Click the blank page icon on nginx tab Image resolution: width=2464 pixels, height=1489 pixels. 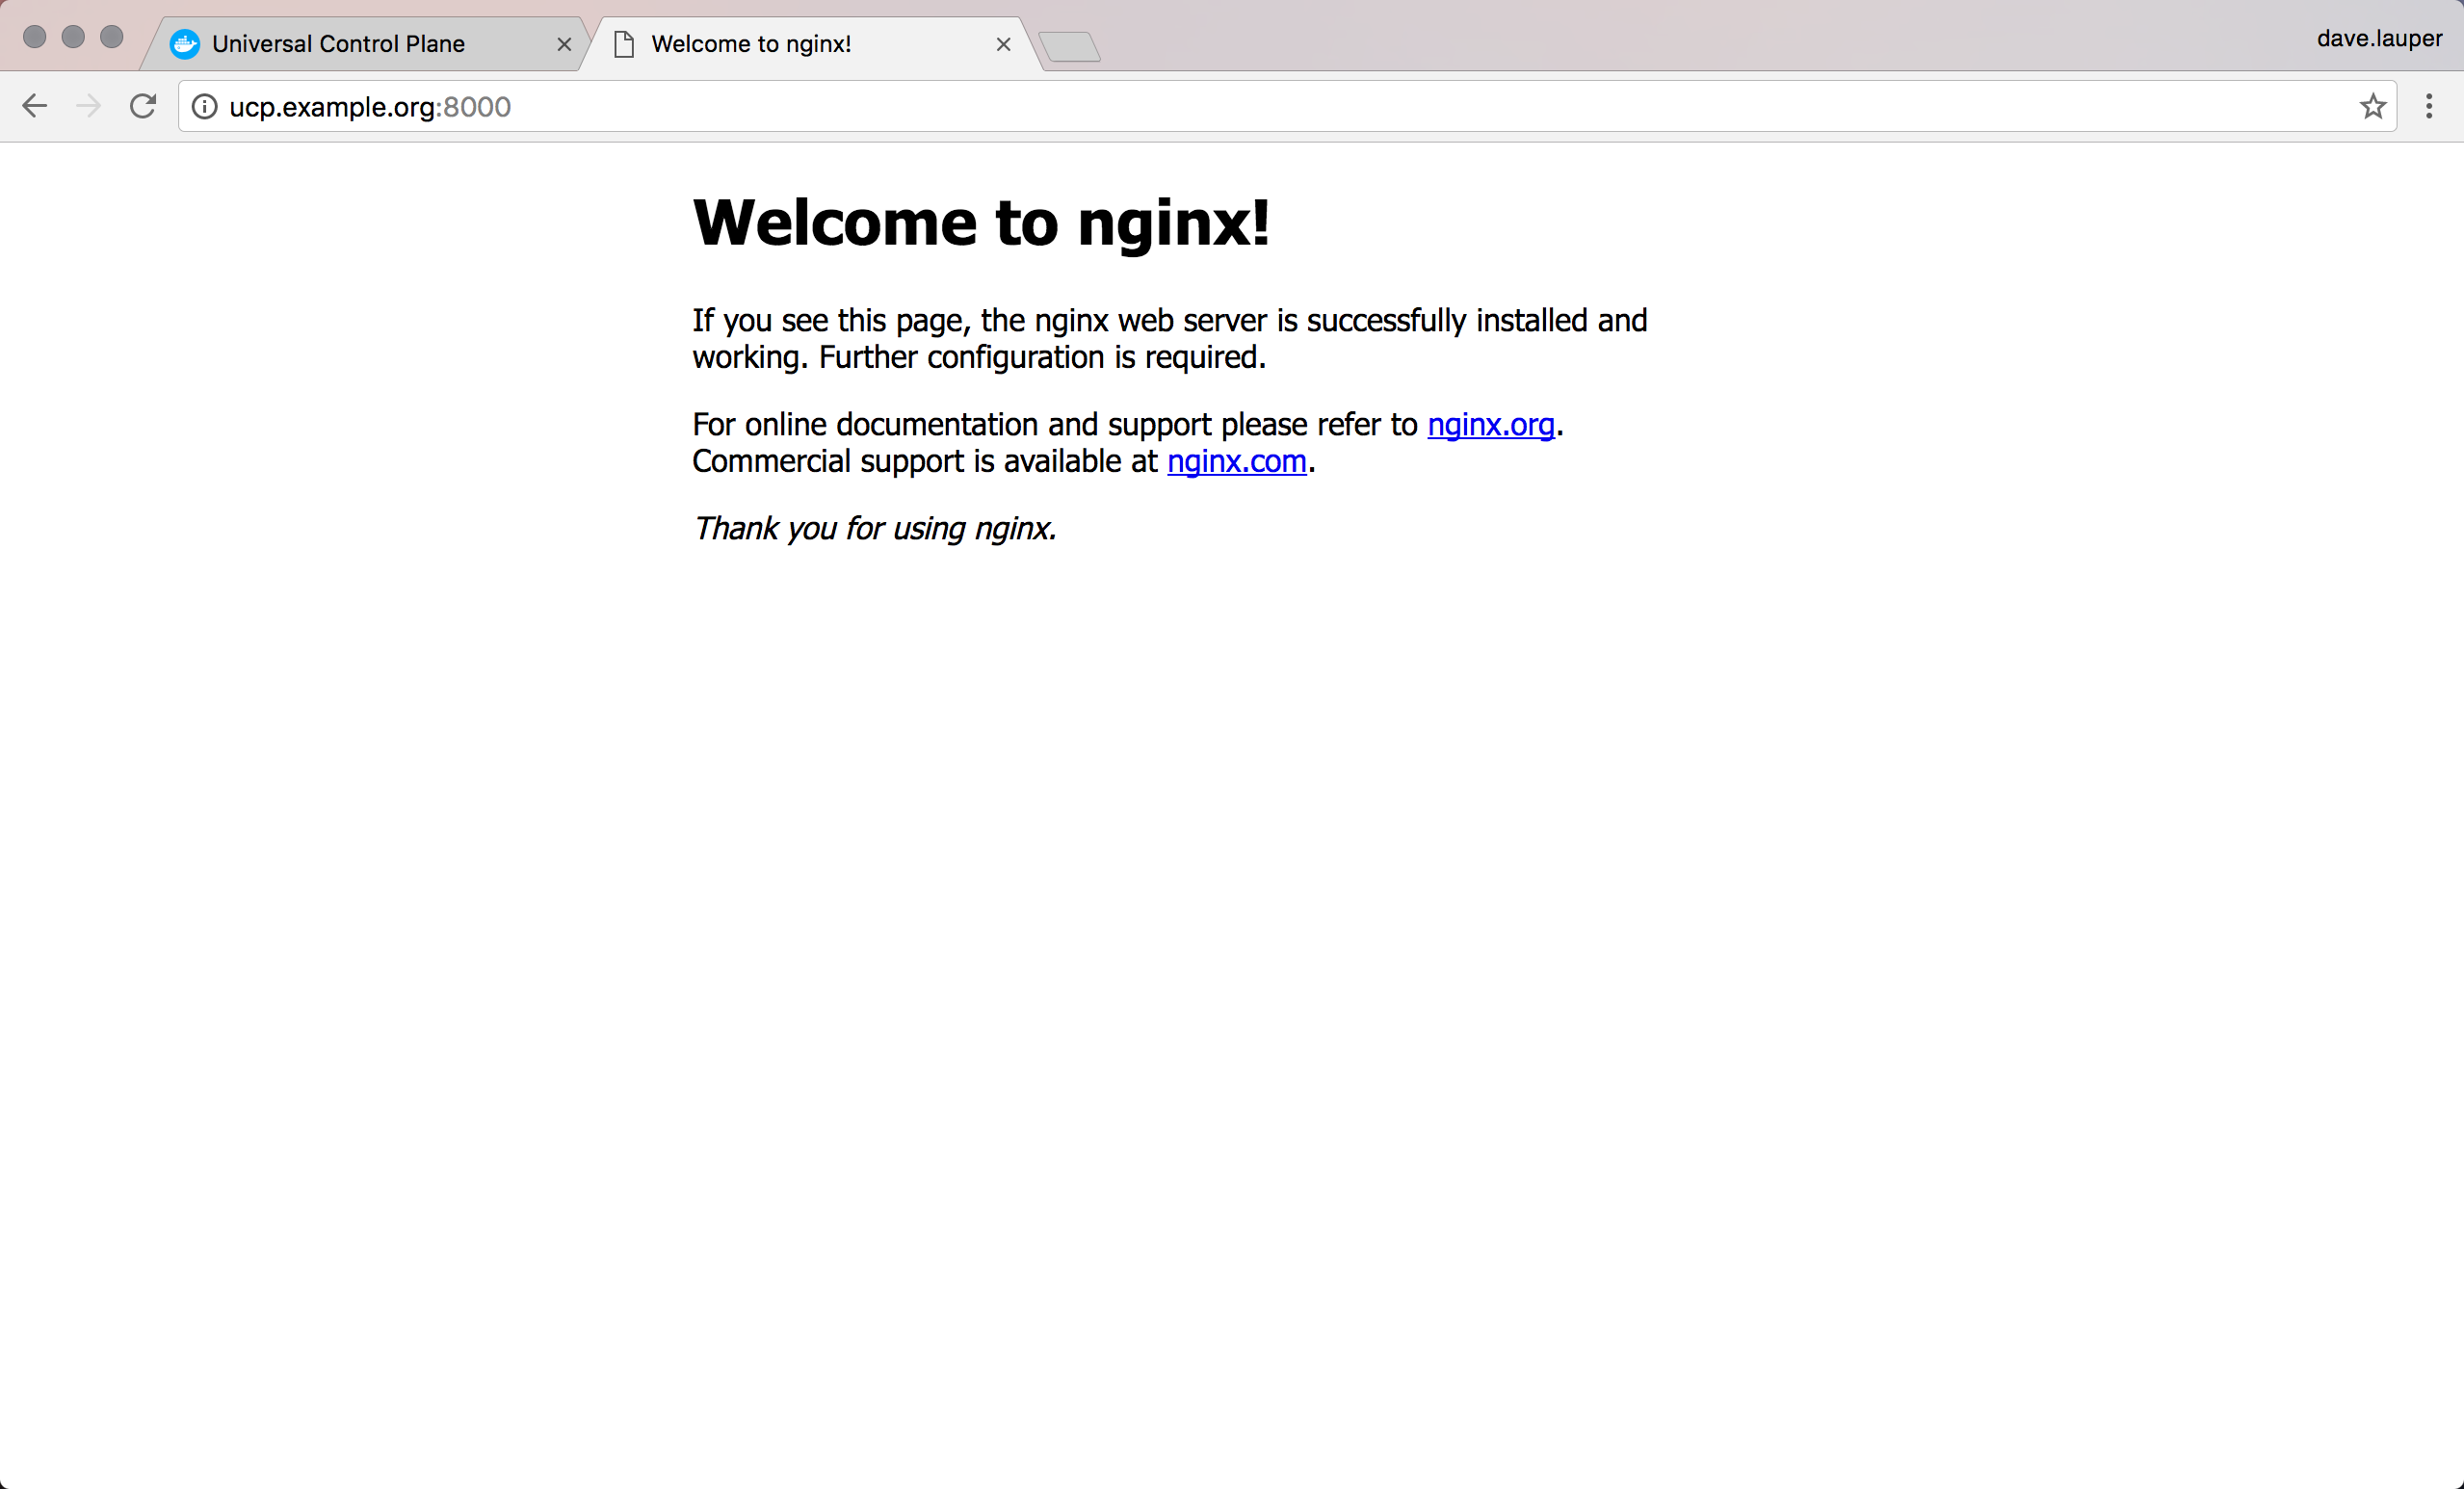624,44
